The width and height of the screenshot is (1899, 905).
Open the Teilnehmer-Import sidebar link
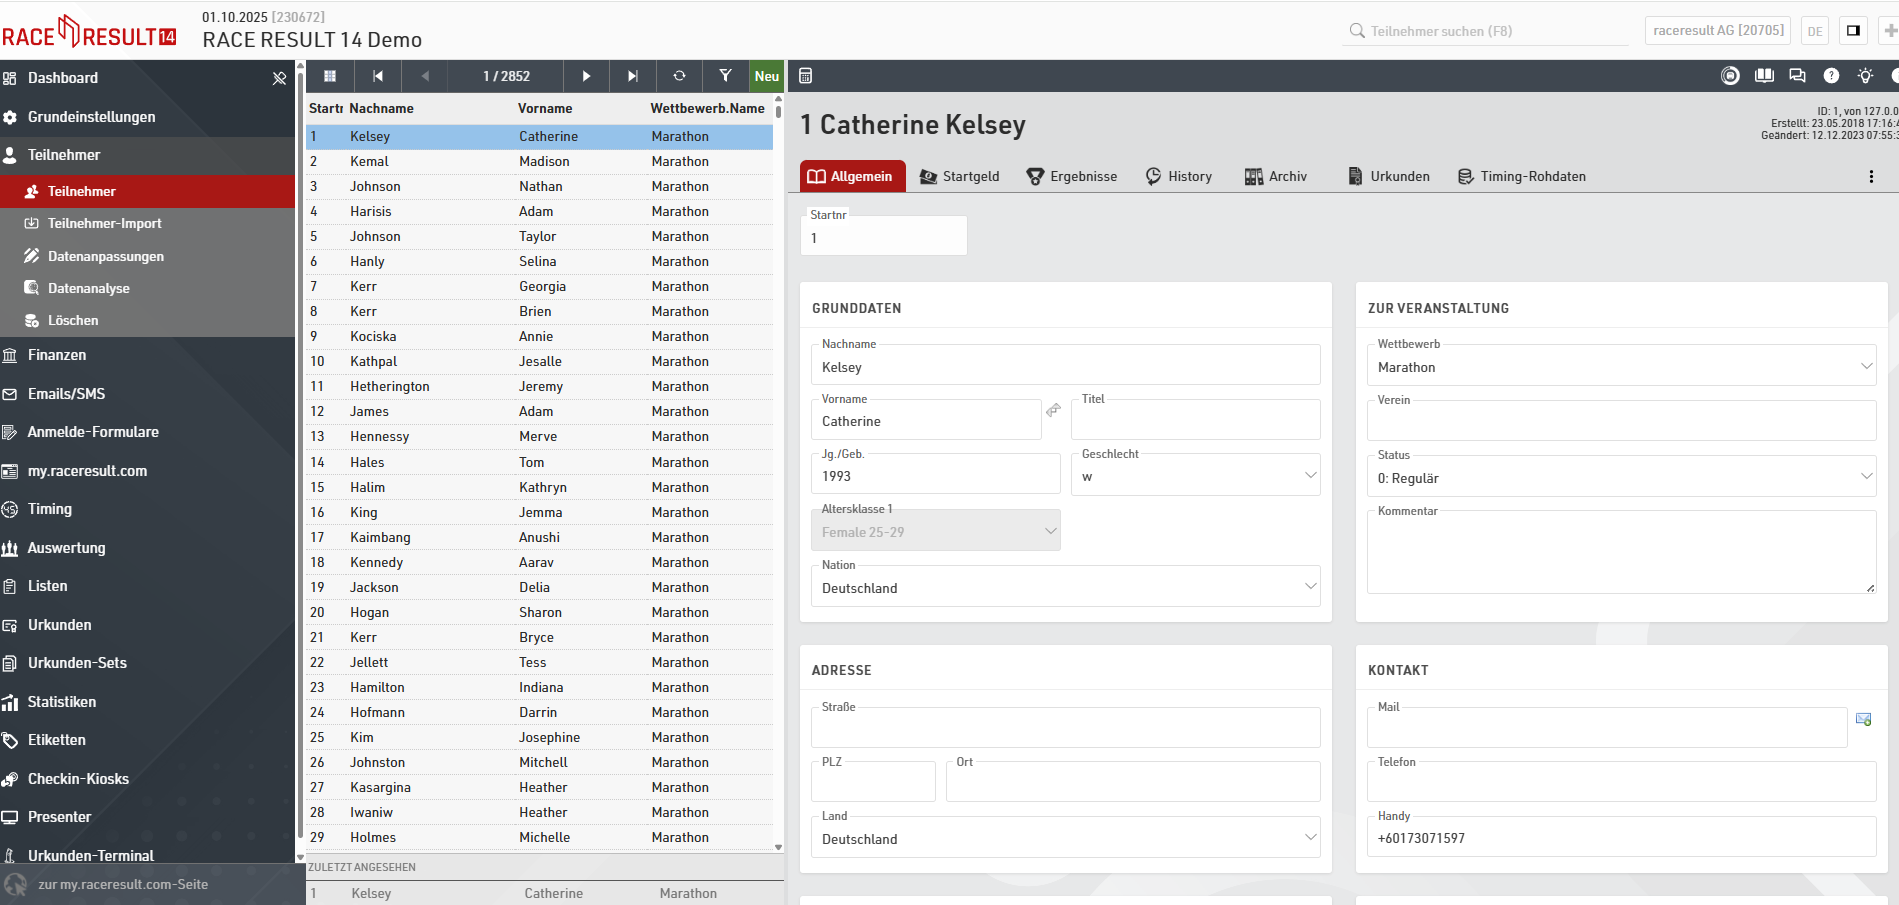(x=104, y=223)
